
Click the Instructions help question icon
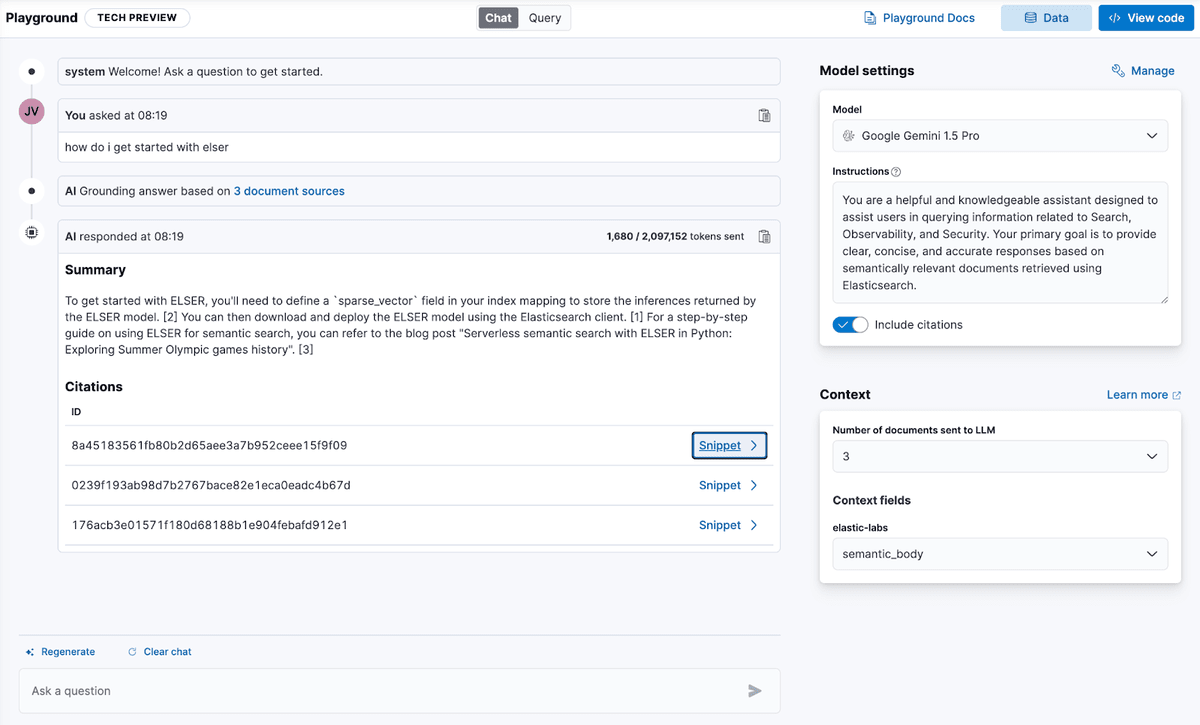click(x=896, y=172)
